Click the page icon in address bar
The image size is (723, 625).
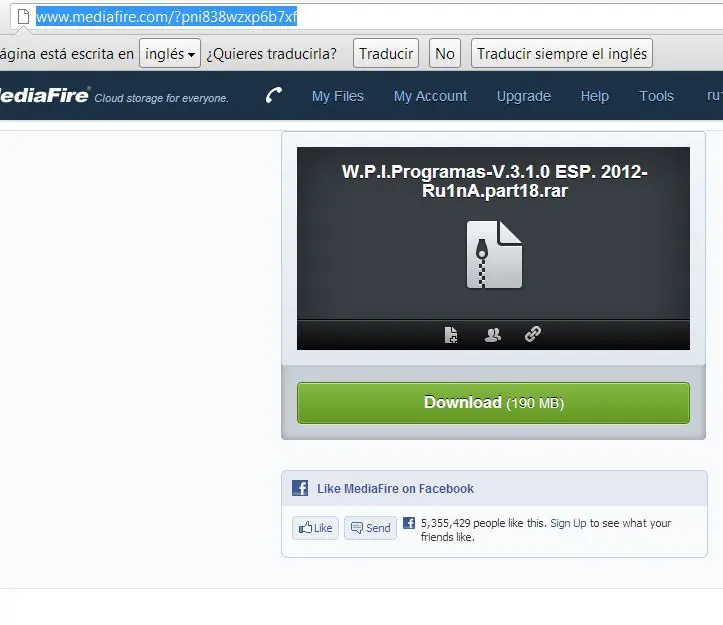coord(23,16)
